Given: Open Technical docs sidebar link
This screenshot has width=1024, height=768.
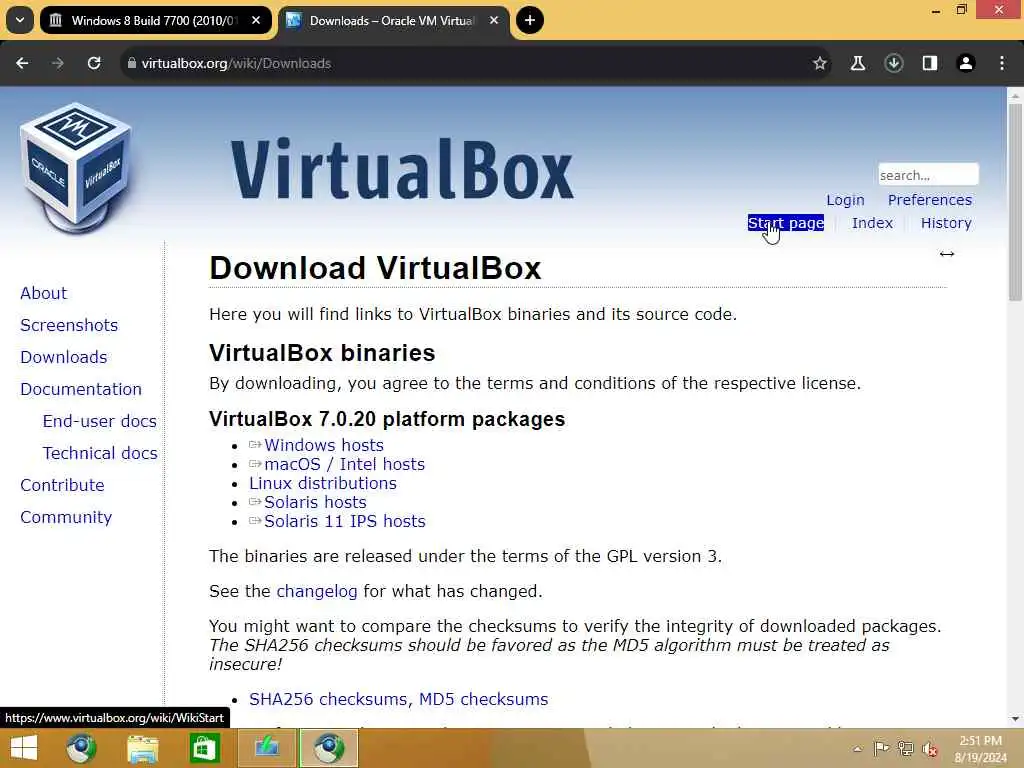Looking at the screenshot, I should point(100,453).
